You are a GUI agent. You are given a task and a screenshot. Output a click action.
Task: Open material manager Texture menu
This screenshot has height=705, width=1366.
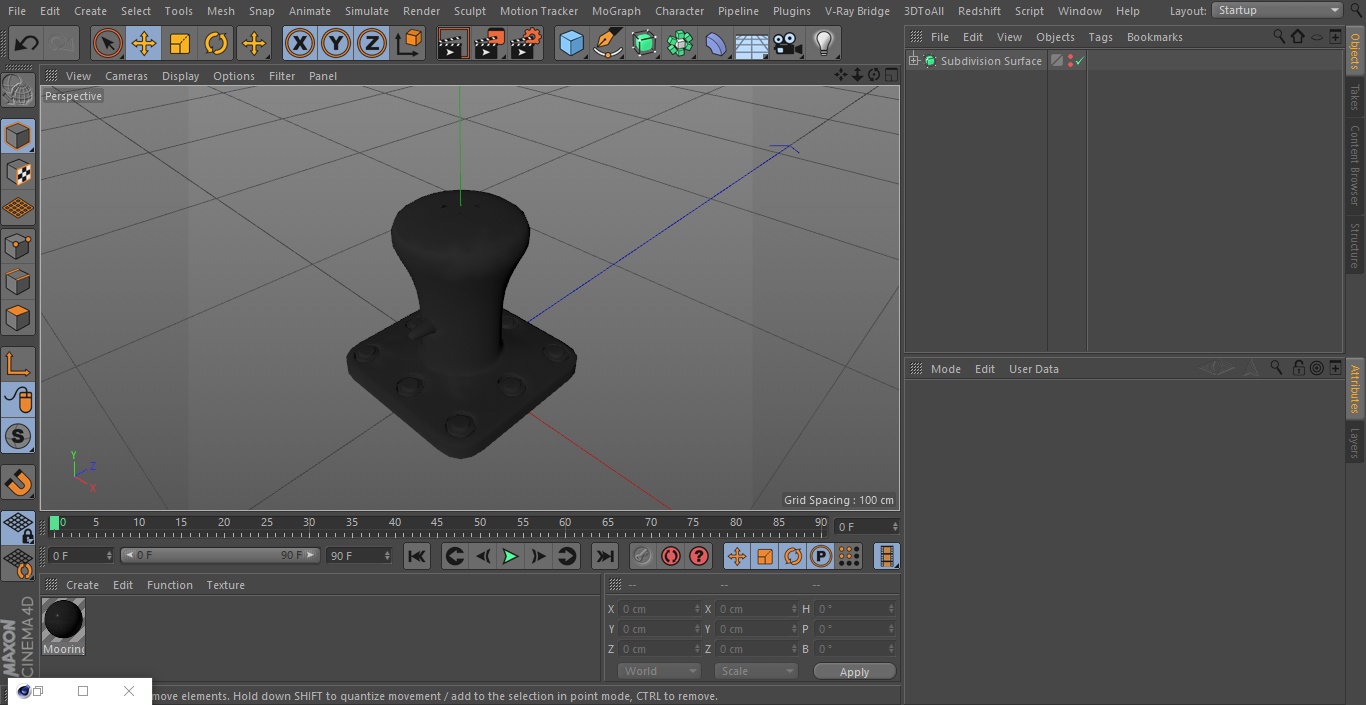pos(226,585)
